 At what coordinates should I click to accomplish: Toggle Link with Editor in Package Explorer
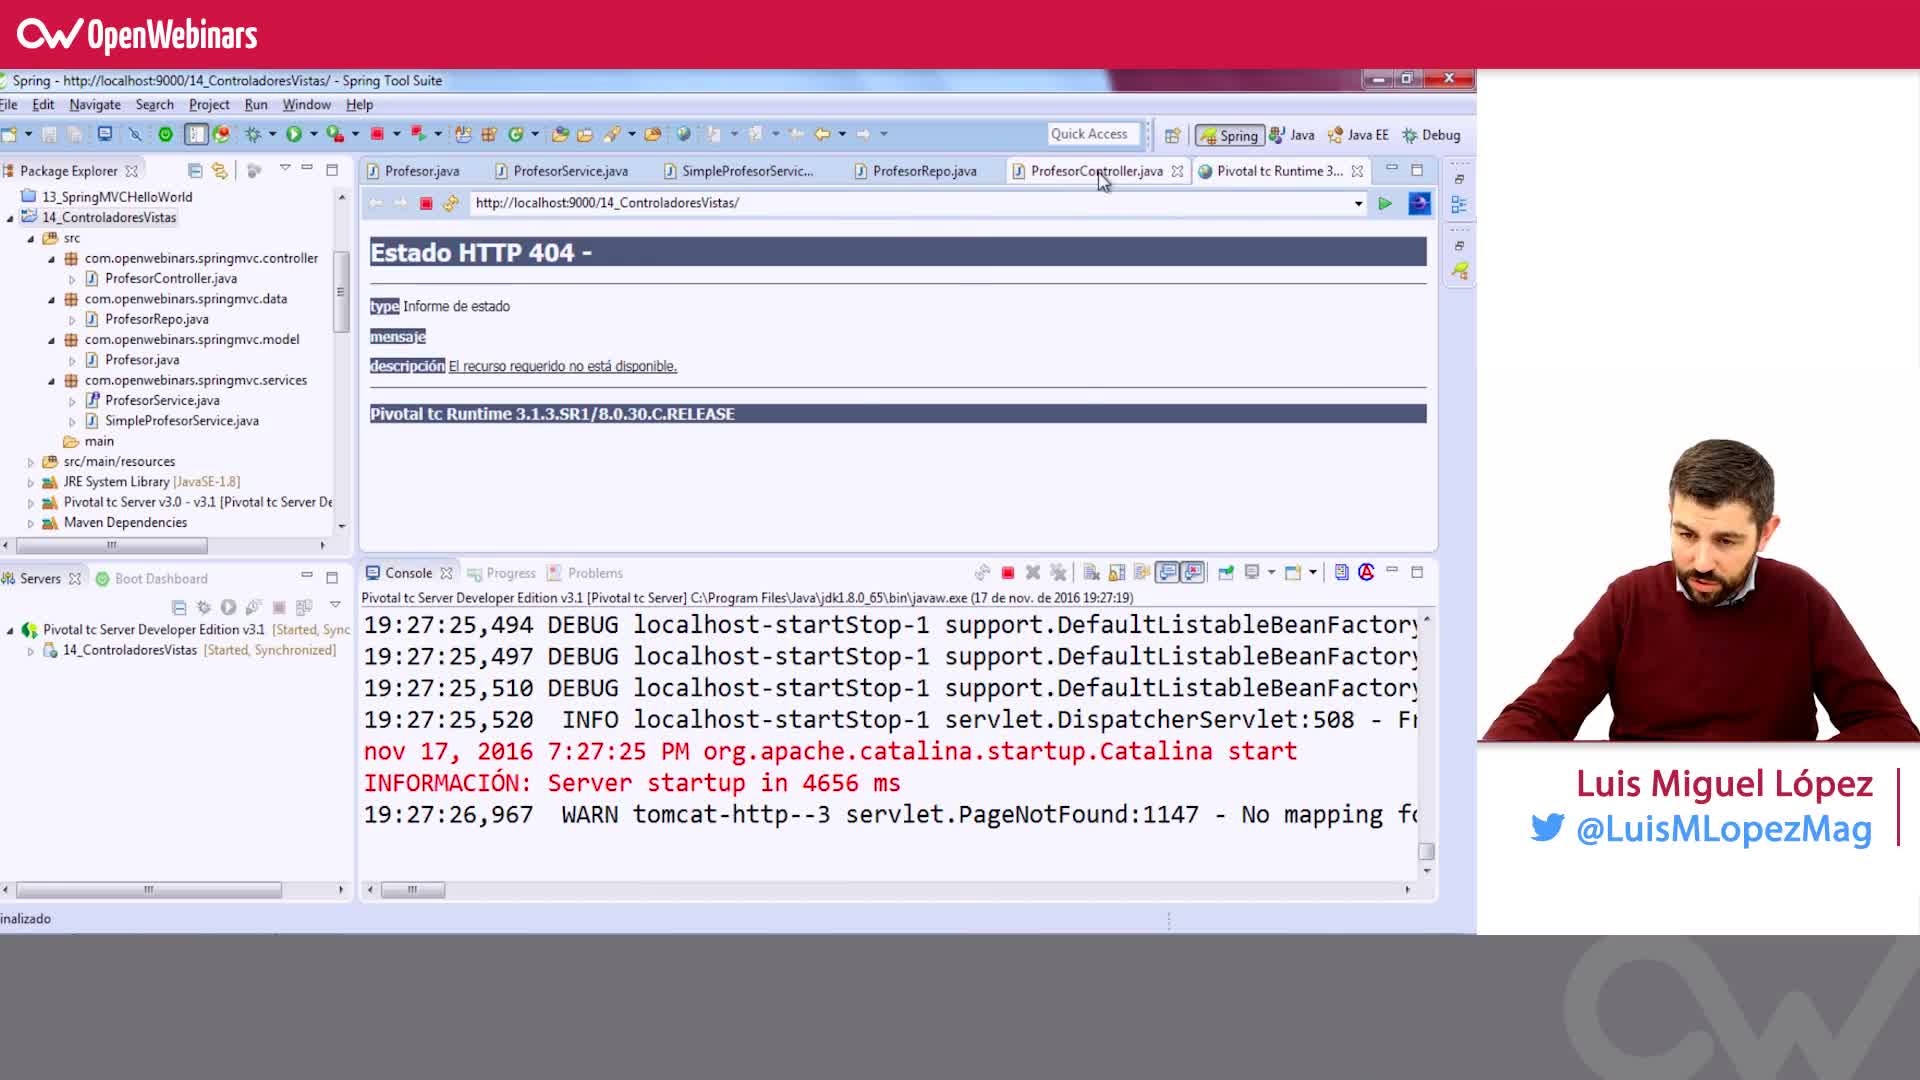[220, 170]
